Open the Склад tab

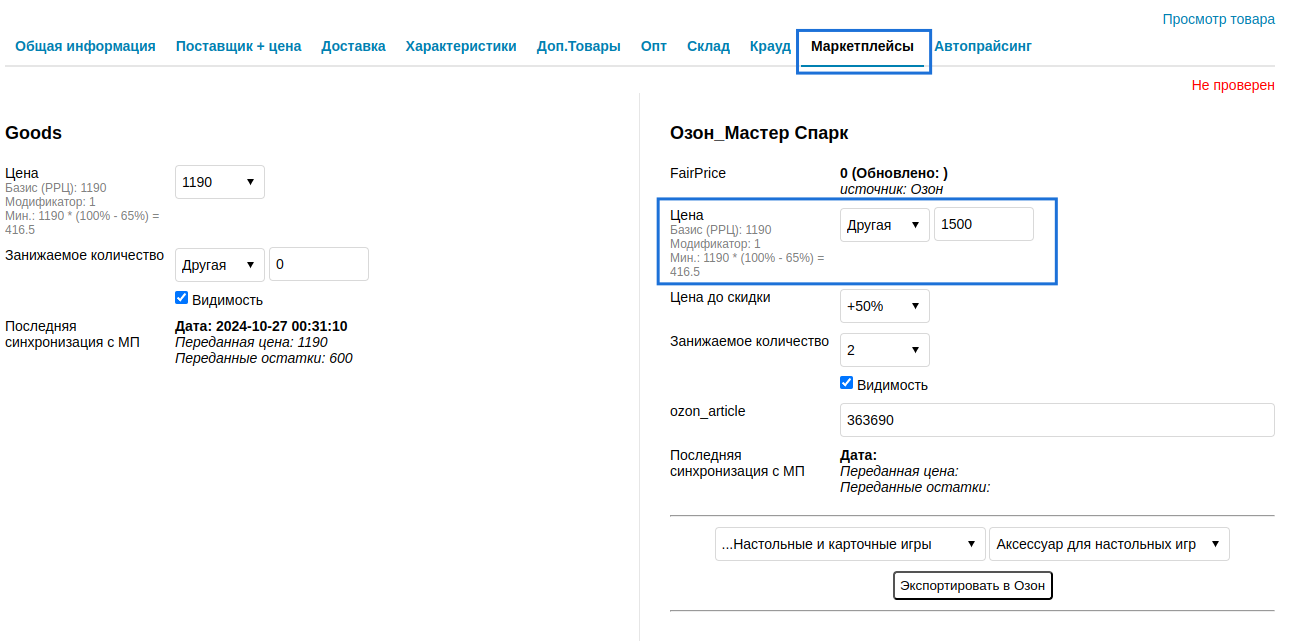point(708,46)
